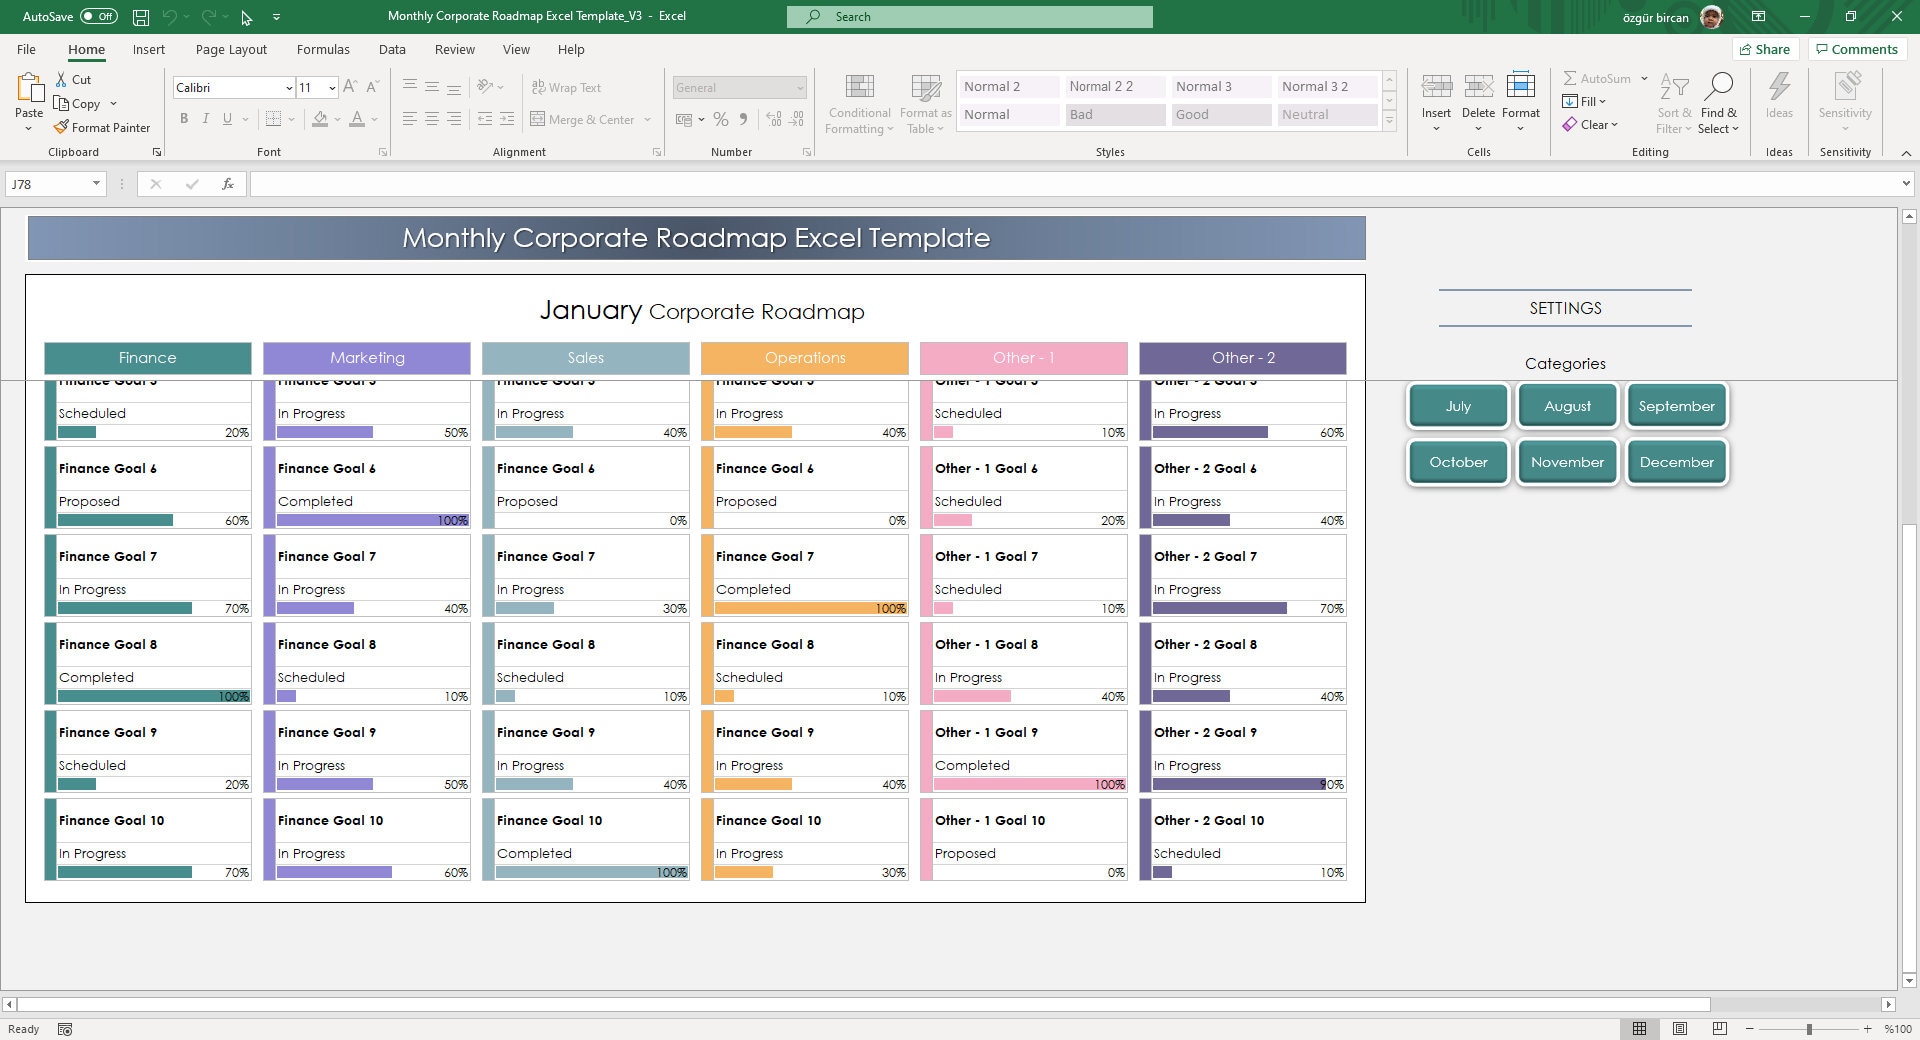Apply the Percent Style number format
The height and width of the screenshot is (1040, 1920).
click(x=721, y=119)
